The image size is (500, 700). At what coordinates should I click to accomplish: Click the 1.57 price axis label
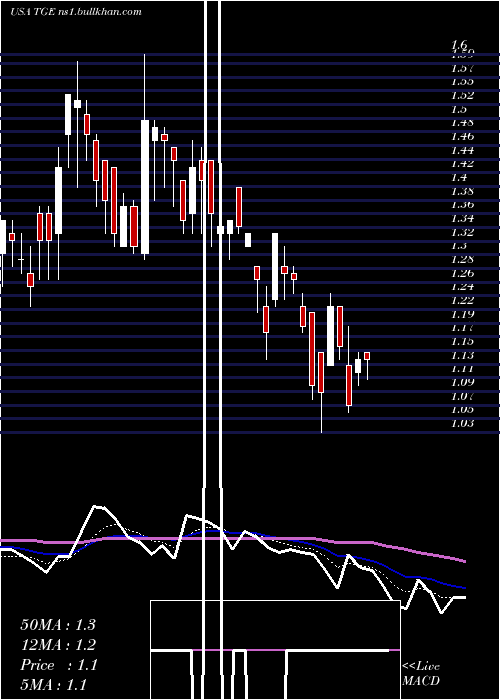click(462, 68)
